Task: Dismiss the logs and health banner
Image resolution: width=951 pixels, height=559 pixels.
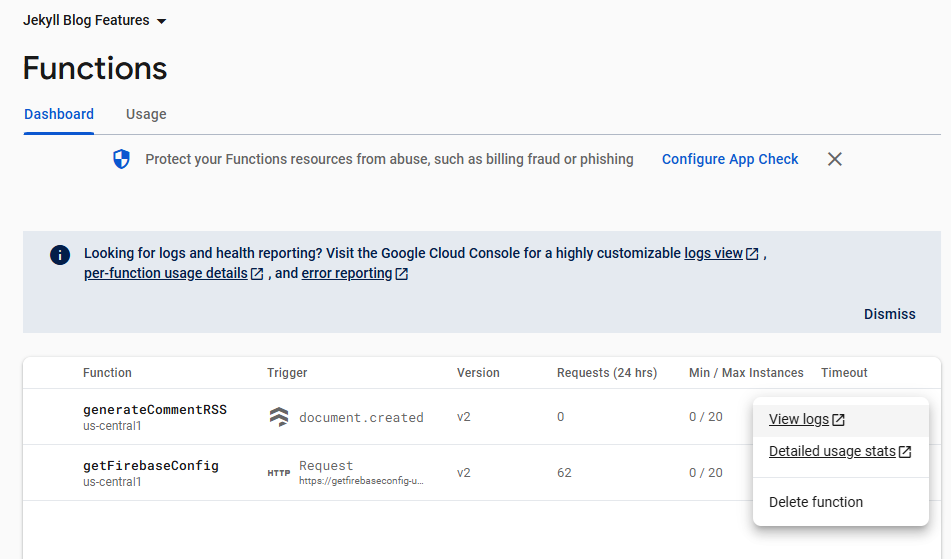Action: coord(890,314)
